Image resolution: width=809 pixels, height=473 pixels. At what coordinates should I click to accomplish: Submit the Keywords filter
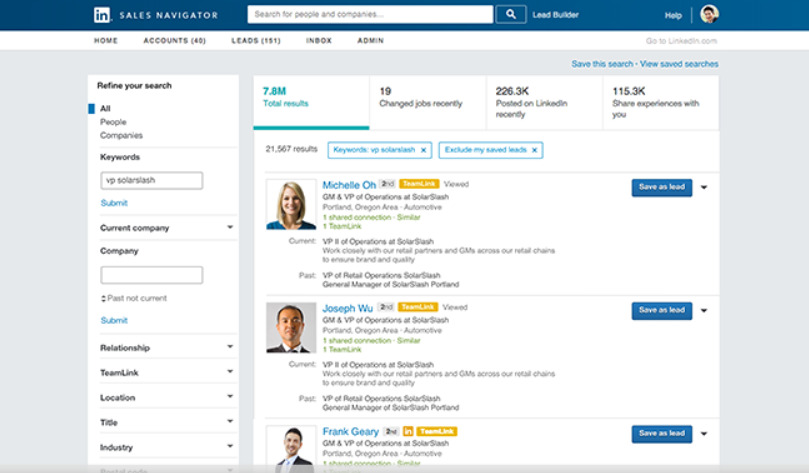pos(114,203)
